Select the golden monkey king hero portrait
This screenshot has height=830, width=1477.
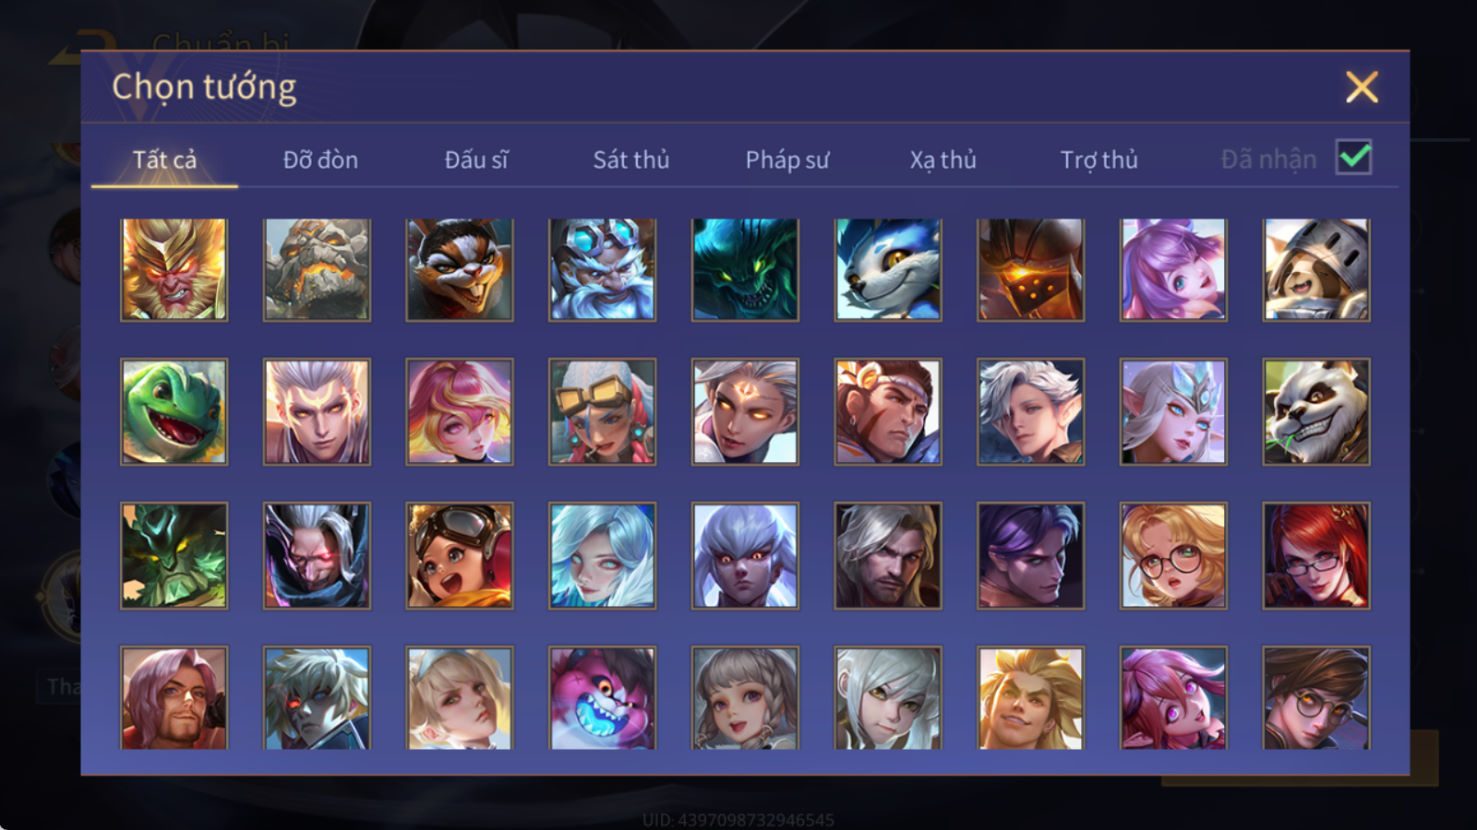[174, 270]
